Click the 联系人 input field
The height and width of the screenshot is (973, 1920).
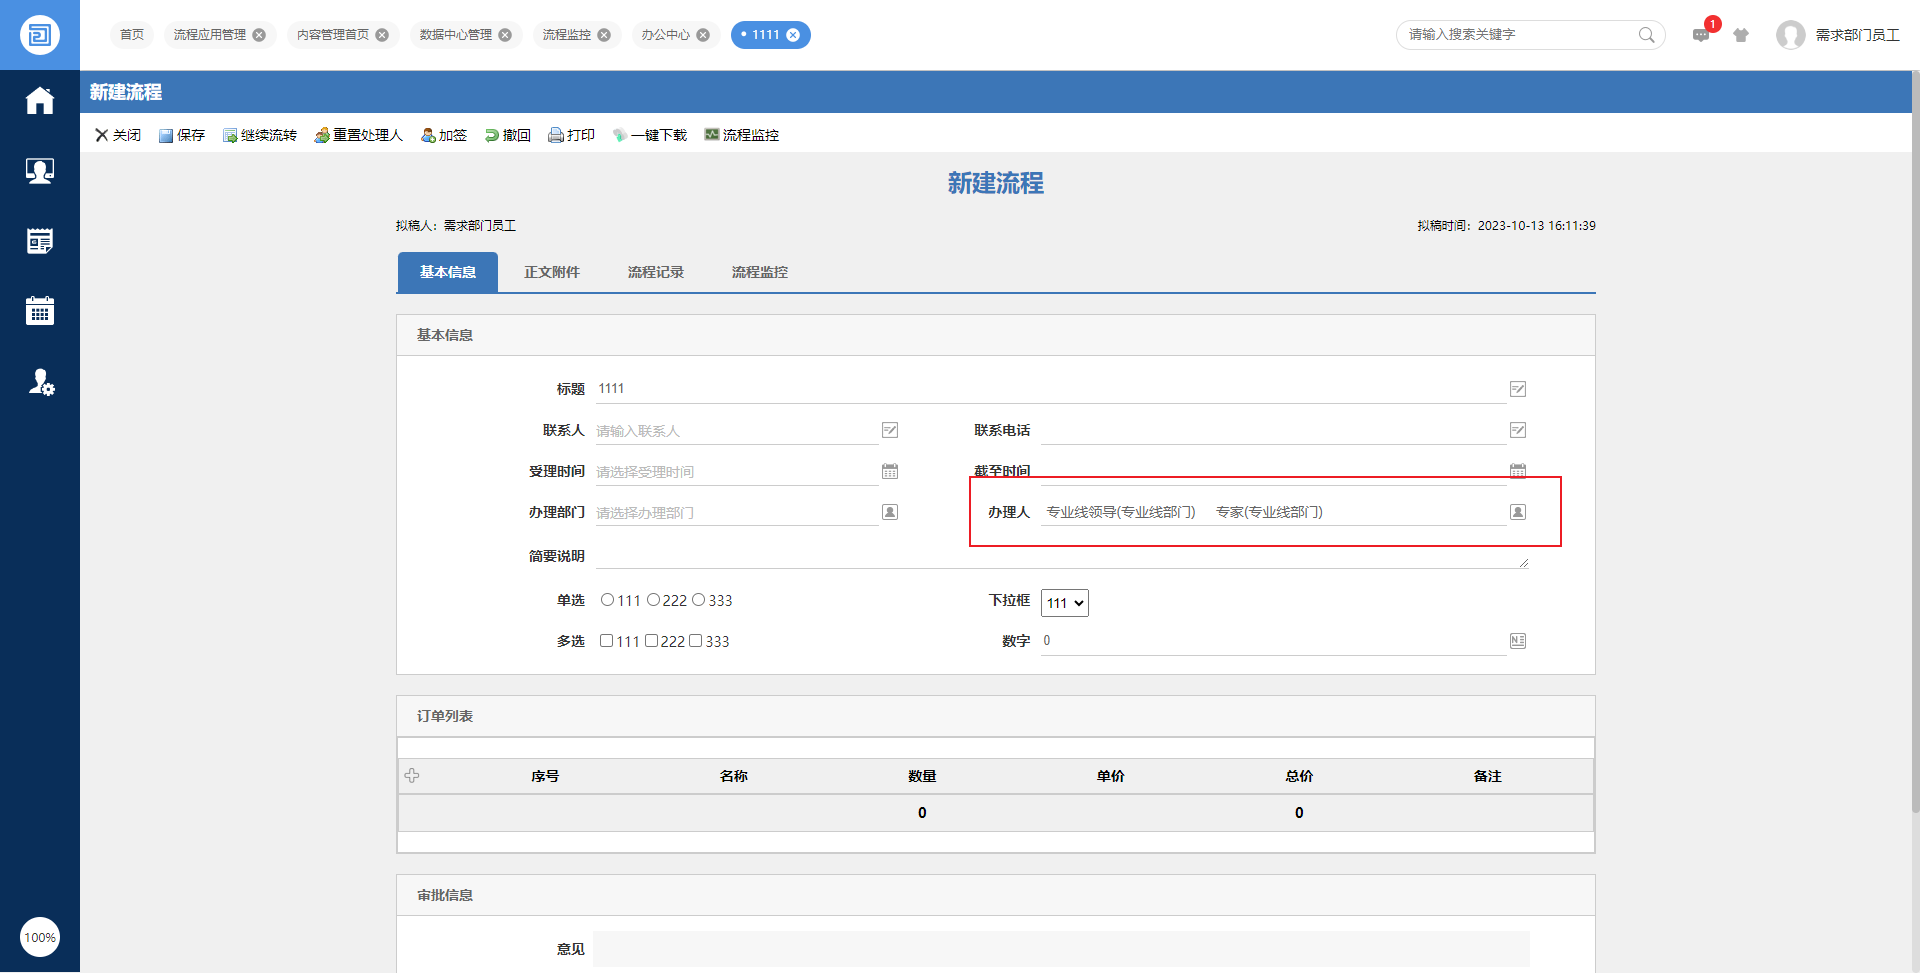coord(736,431)
